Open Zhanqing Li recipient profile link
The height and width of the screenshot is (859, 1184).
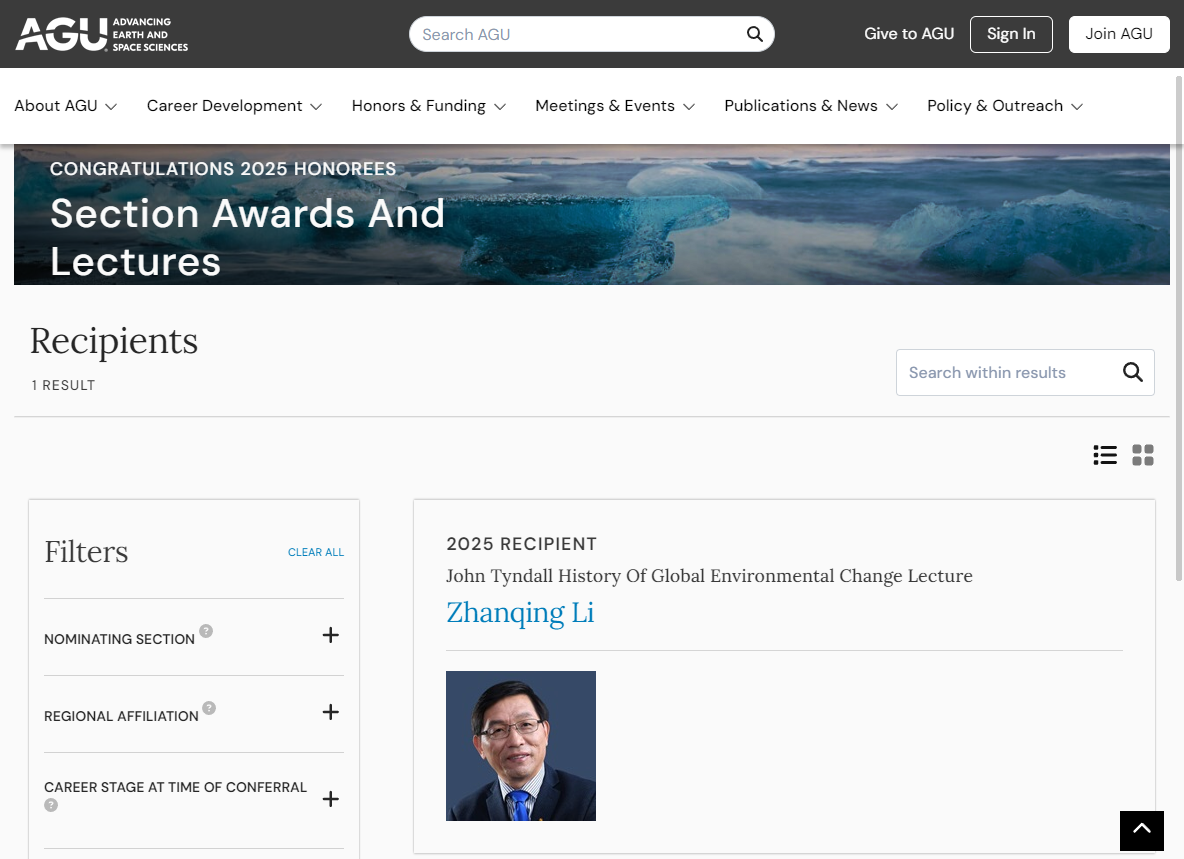click(520, 612)
